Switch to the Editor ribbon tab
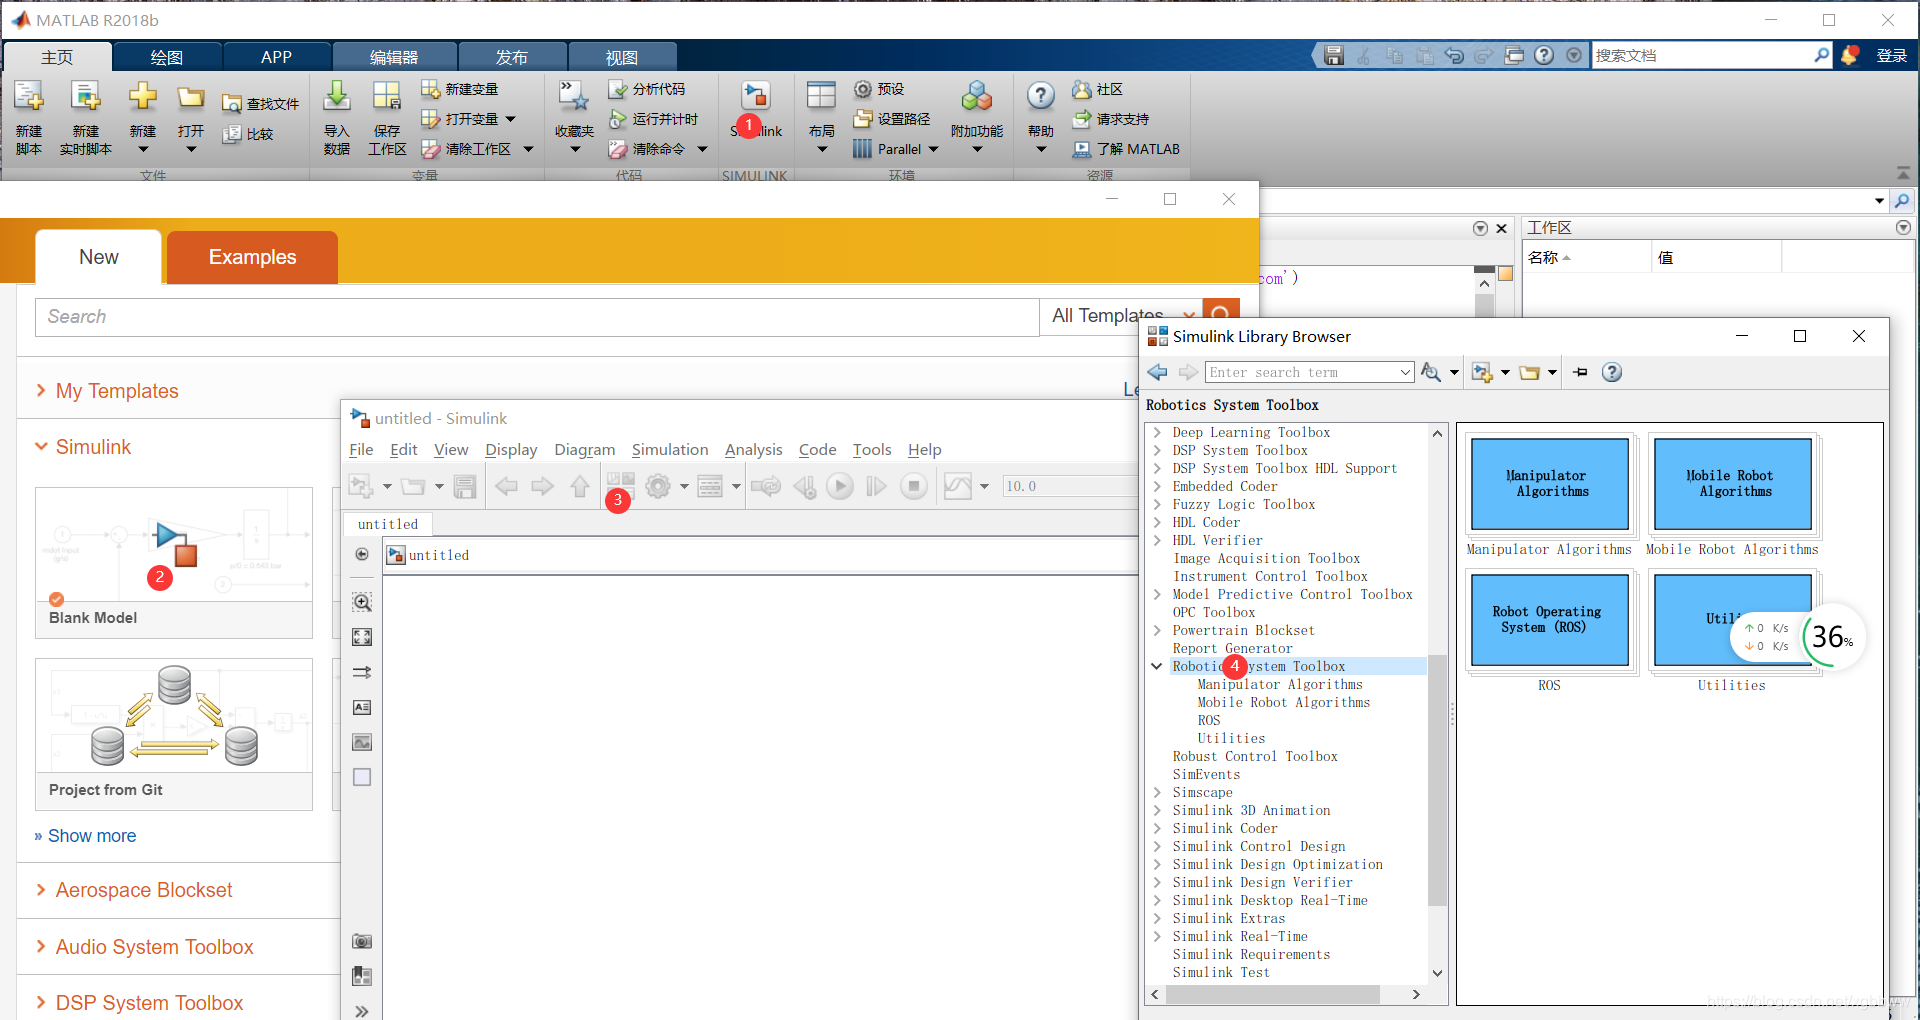Viewport: 1920px width, 1020px height. click(394, 57)
